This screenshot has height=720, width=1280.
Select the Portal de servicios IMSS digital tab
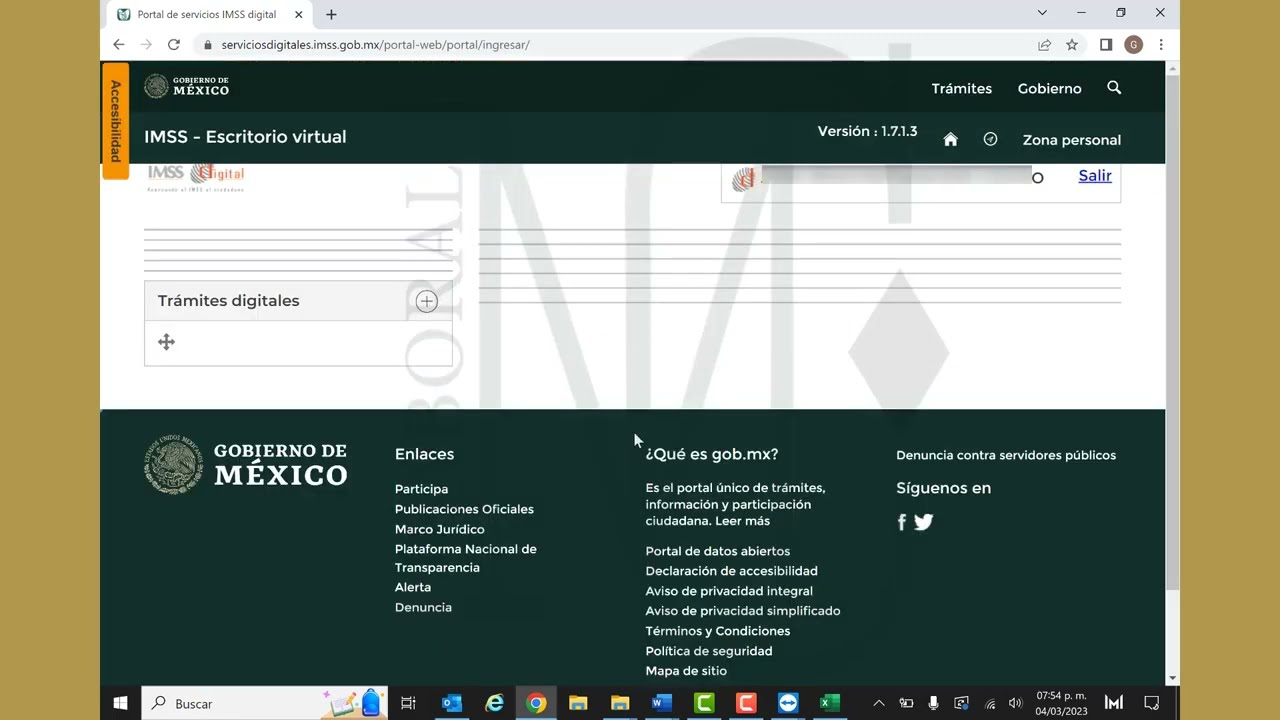pyautogui.click(x=210, y=15)
